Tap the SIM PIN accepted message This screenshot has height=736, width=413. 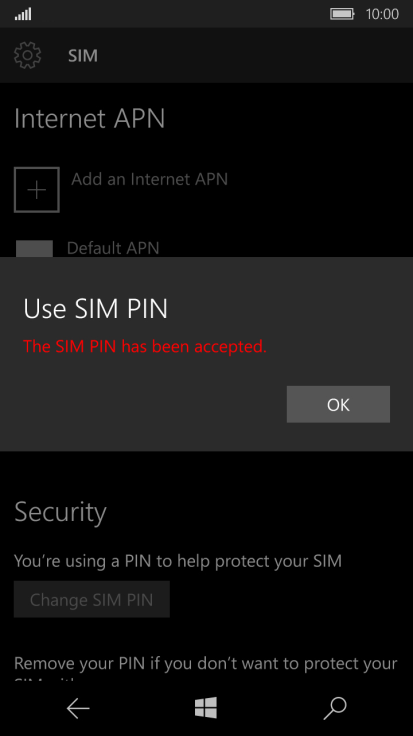click(145, 346)
